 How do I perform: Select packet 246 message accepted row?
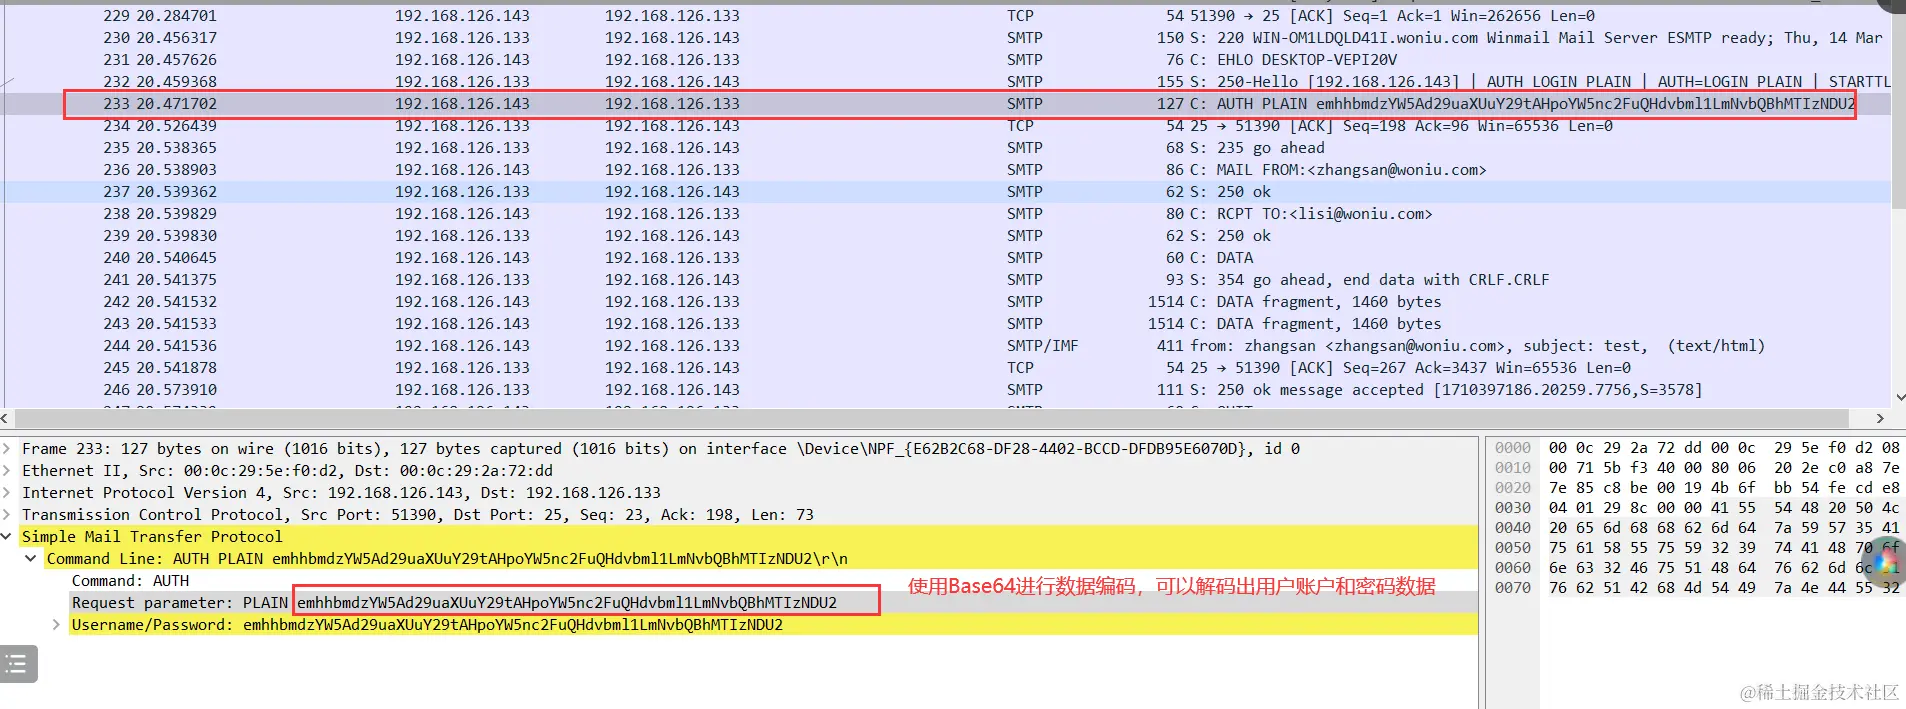pyautogui.click(x=947, y=390)
